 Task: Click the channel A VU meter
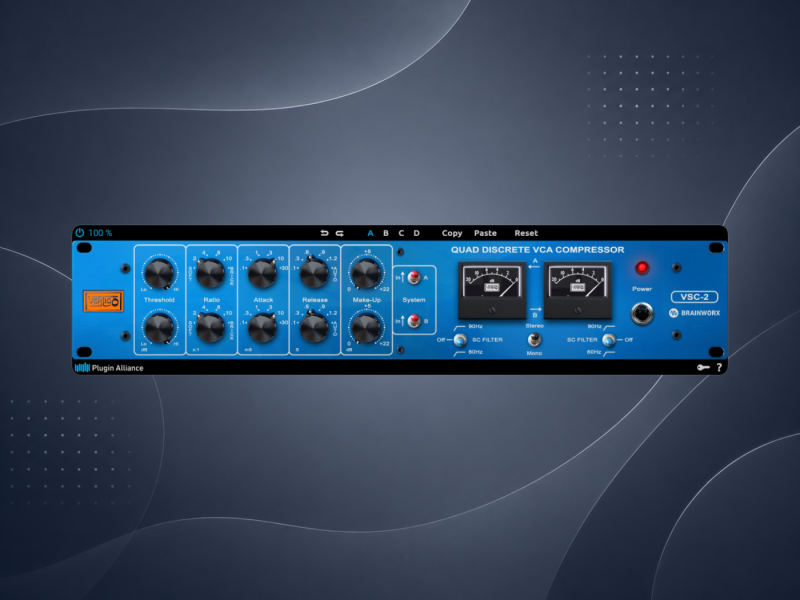coord(492,290)
